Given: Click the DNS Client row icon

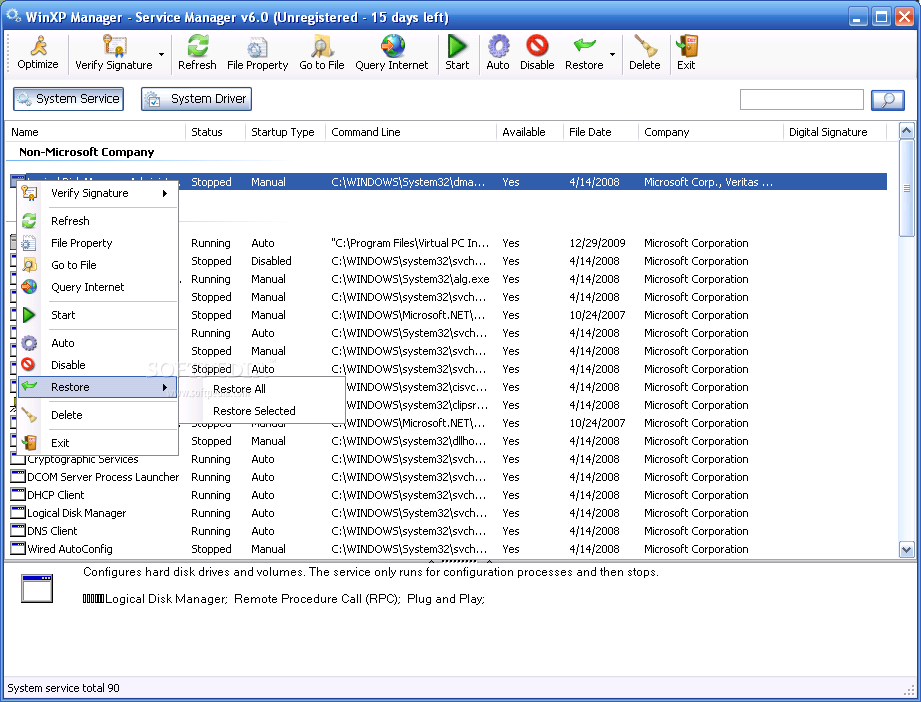Looking at the screenshot, I should click(x=18, y=530).
